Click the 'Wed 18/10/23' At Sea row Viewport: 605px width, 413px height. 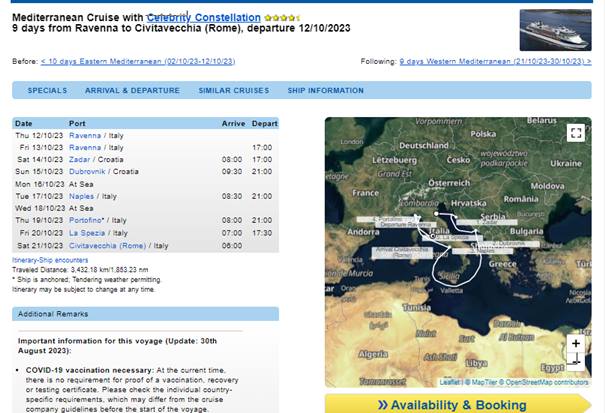(145, 208)
